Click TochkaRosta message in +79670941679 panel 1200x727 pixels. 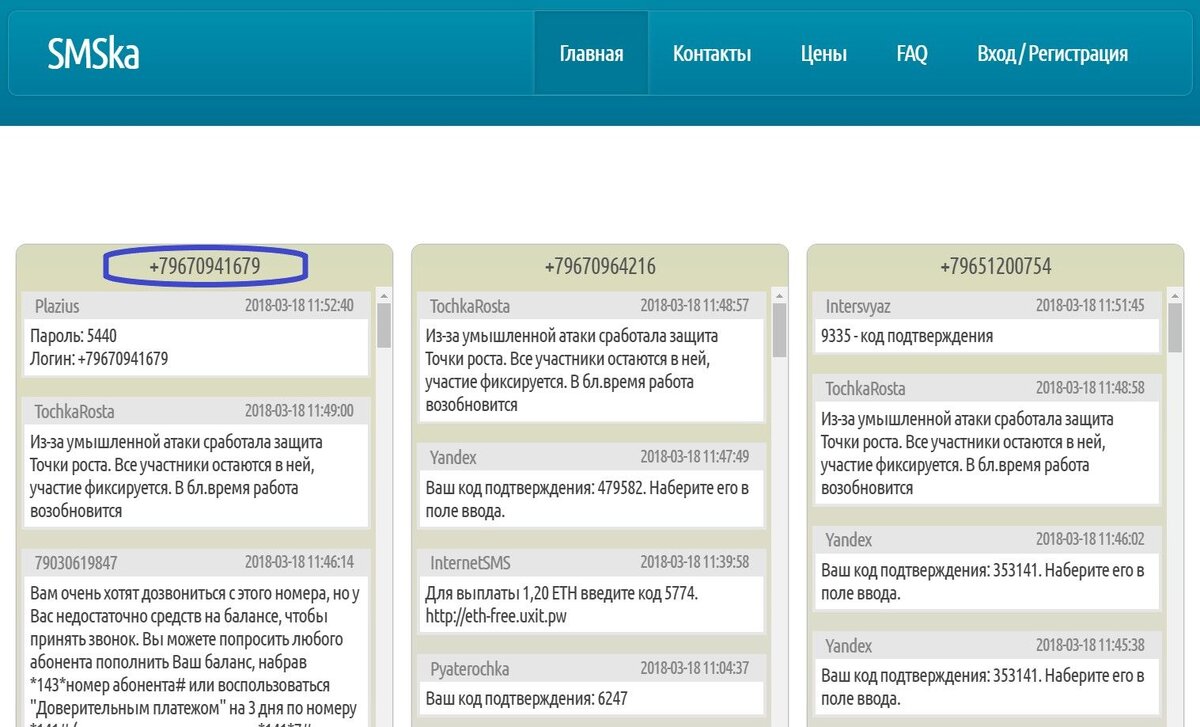196,476
